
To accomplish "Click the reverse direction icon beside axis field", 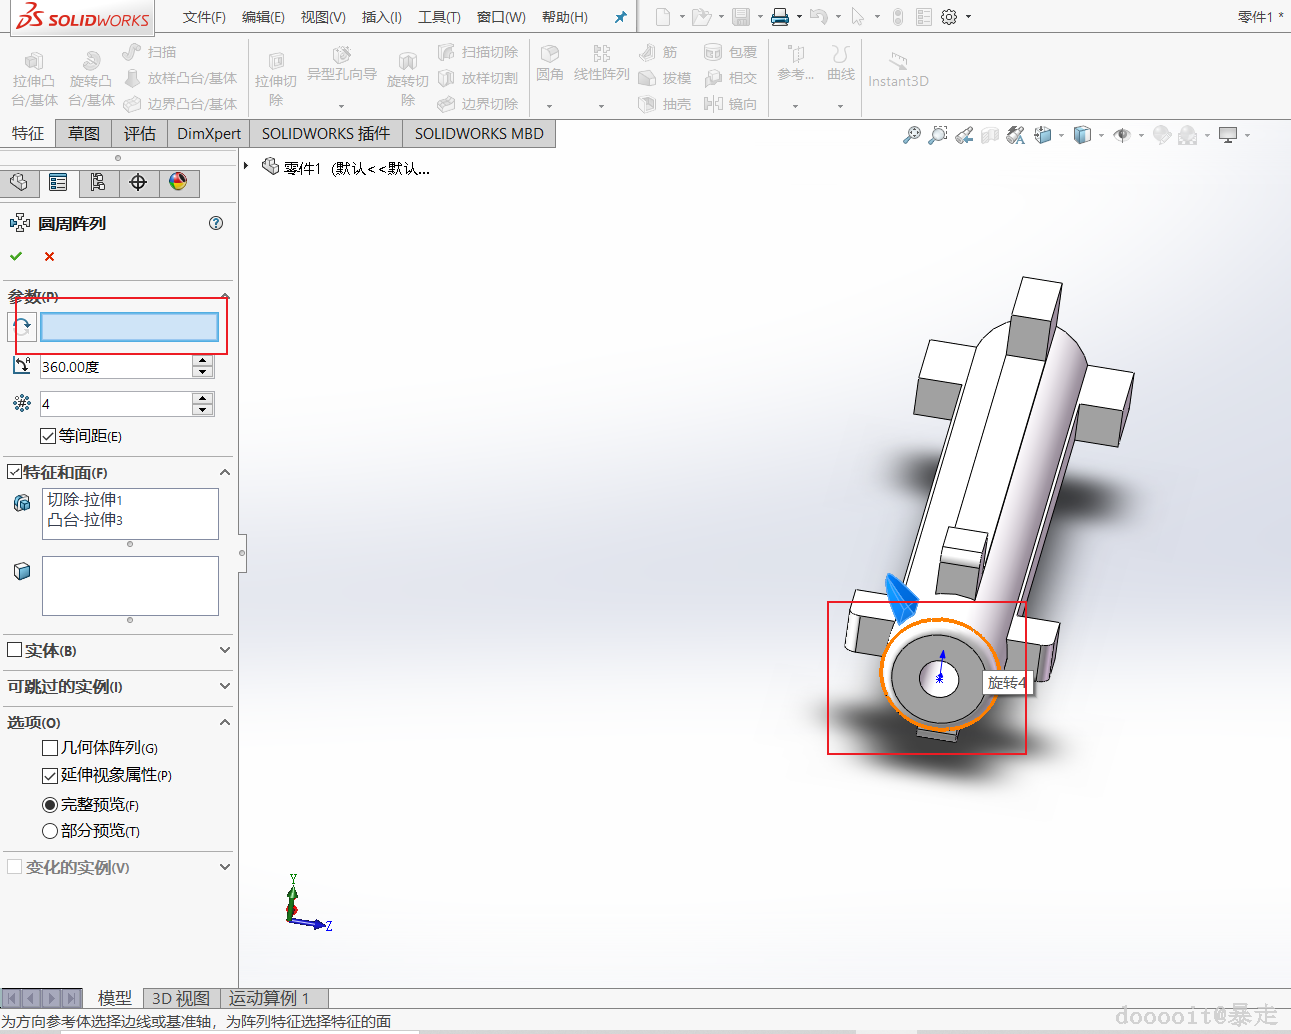I will tap(22, 327).
